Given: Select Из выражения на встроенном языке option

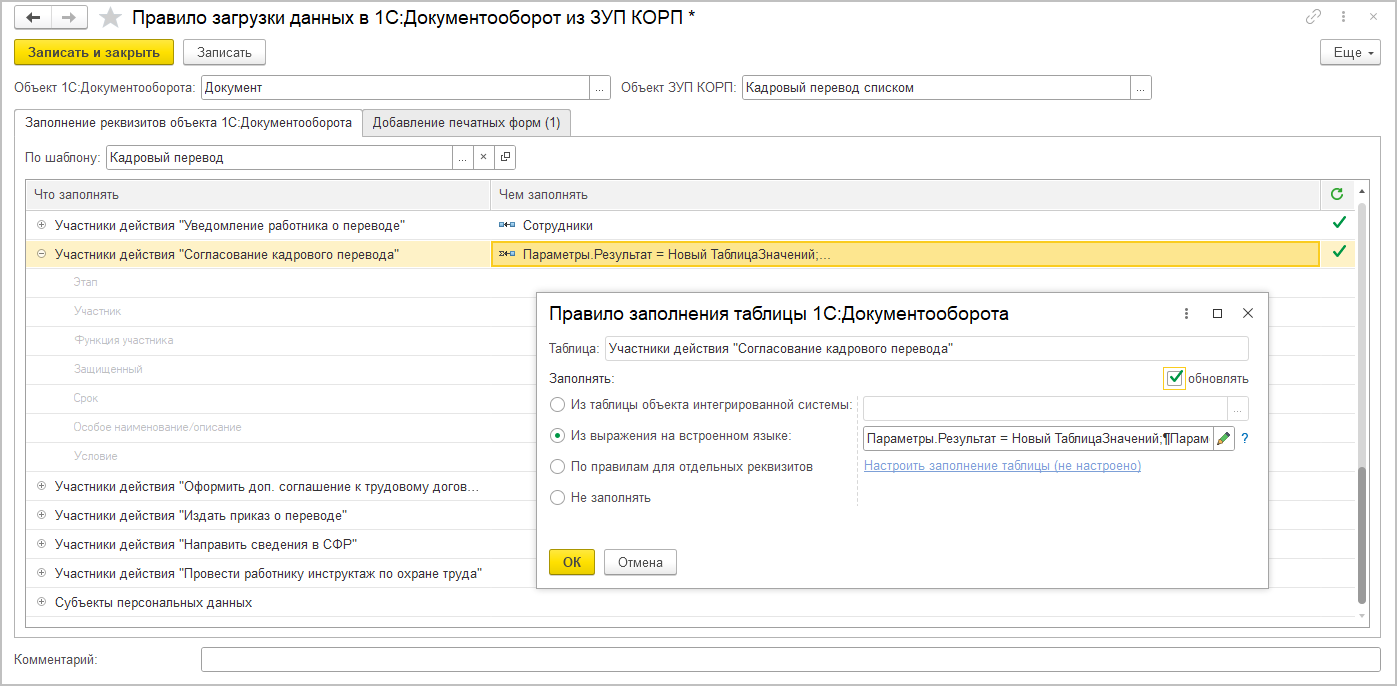Looking at the screenshot, I should [558, 435].
